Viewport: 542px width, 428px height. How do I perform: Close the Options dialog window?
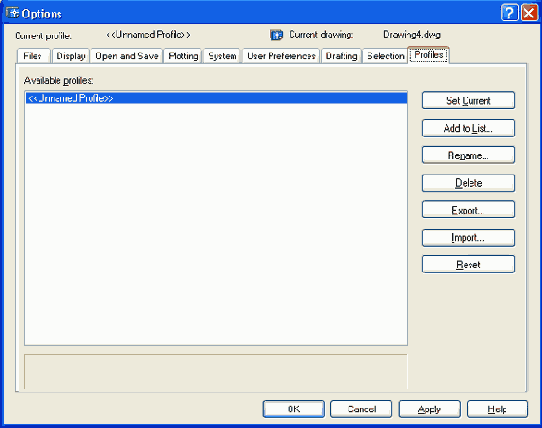[529, 13]
